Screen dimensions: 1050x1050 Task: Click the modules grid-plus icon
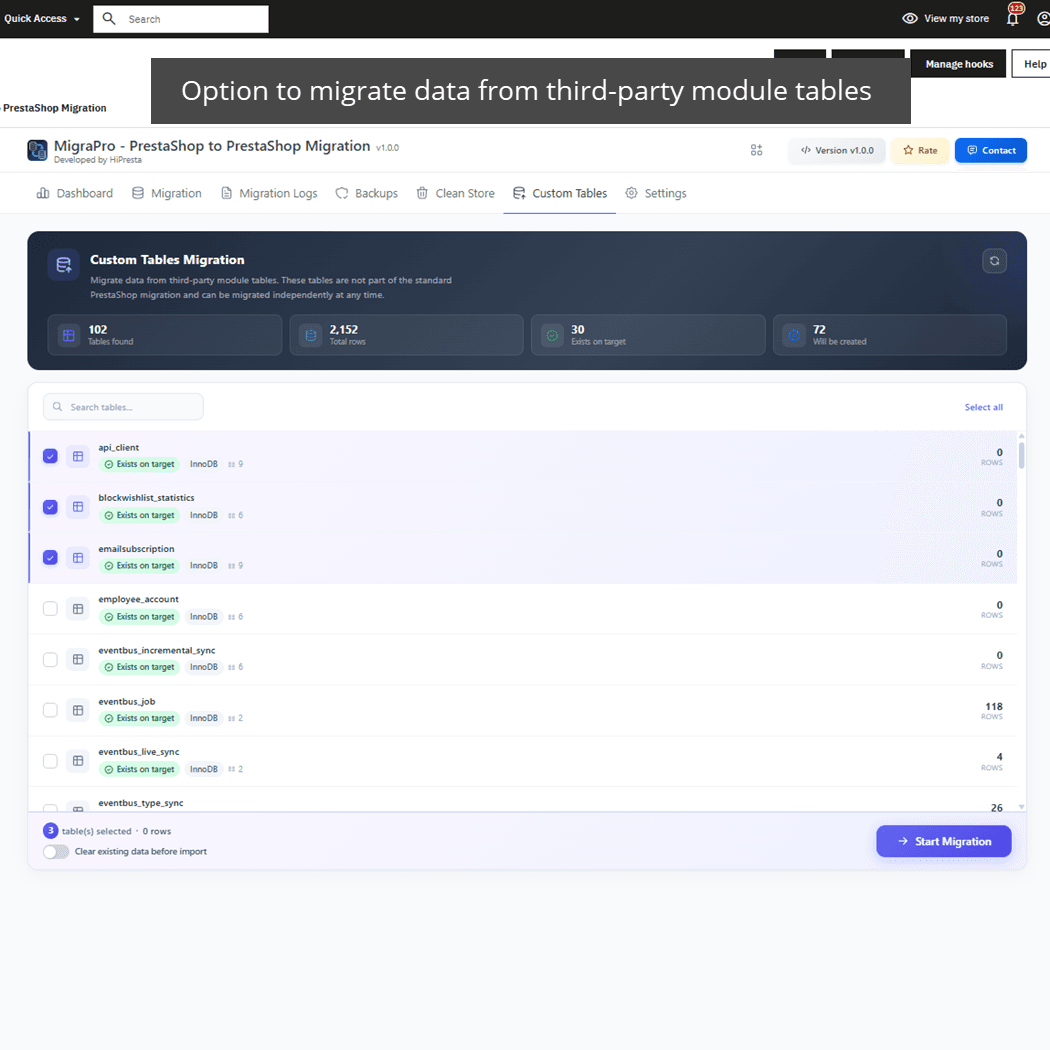(x=756, y=150)
